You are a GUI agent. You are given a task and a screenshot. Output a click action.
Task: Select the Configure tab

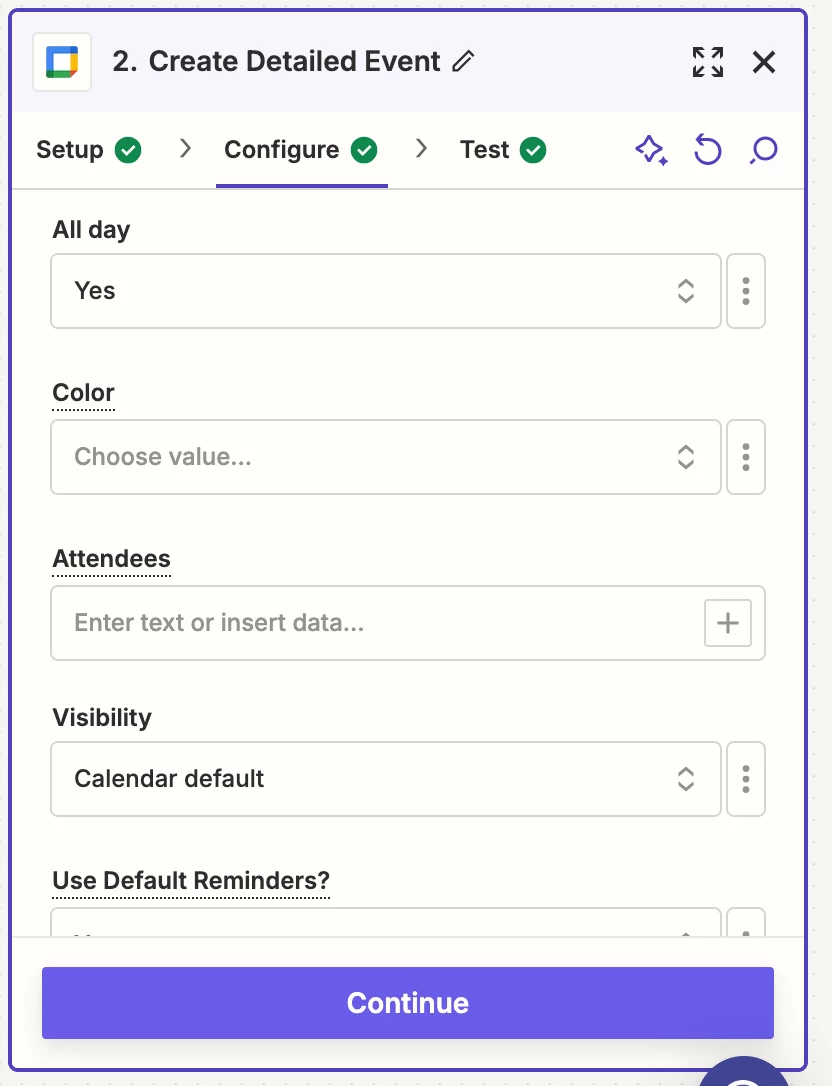coord(300,150)
